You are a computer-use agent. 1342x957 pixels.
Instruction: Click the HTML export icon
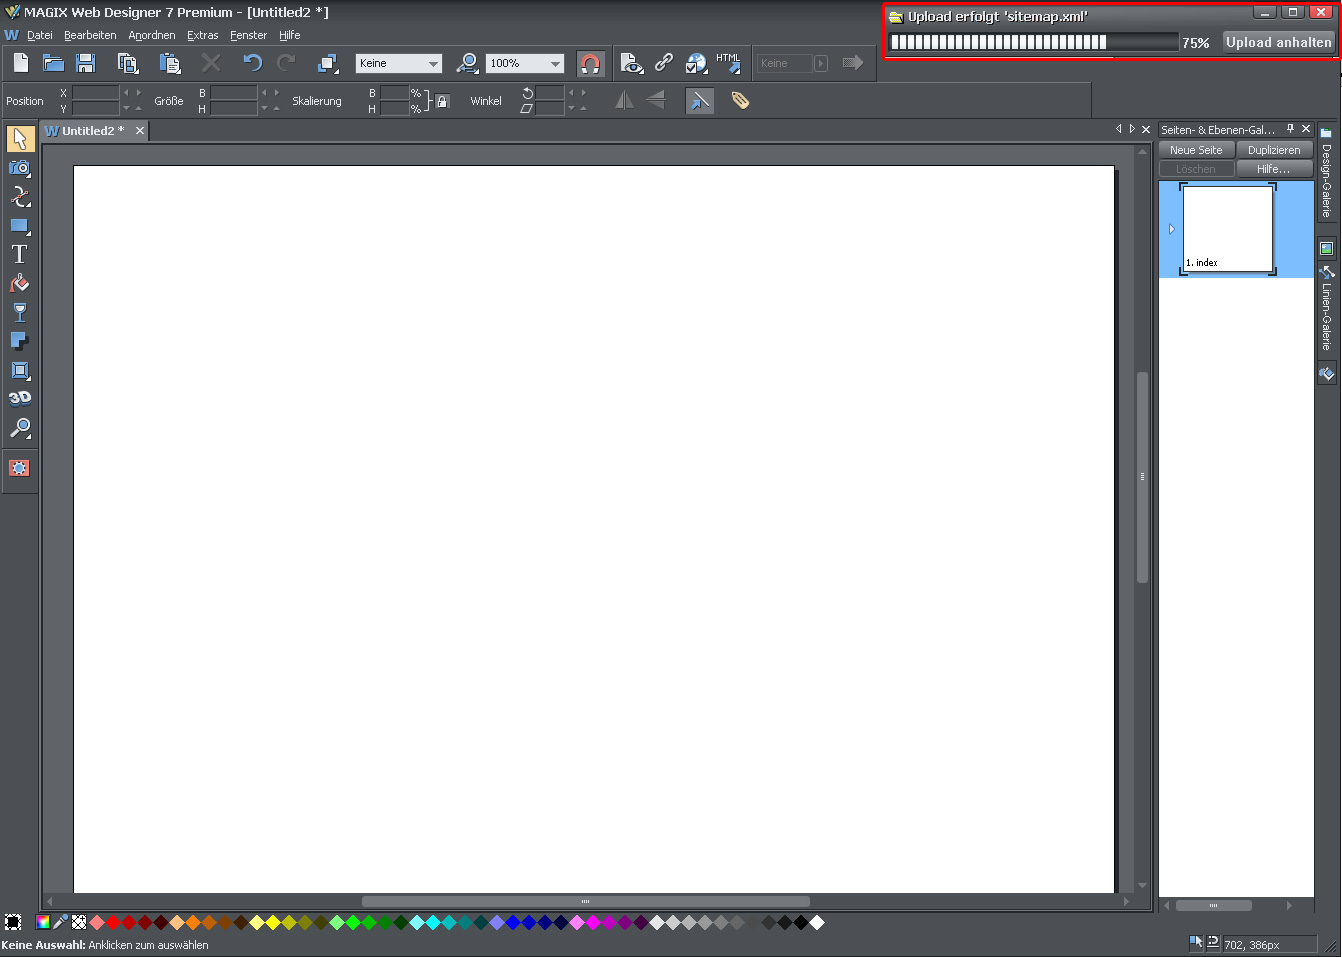pyautogui.click(x=729, y=63)
